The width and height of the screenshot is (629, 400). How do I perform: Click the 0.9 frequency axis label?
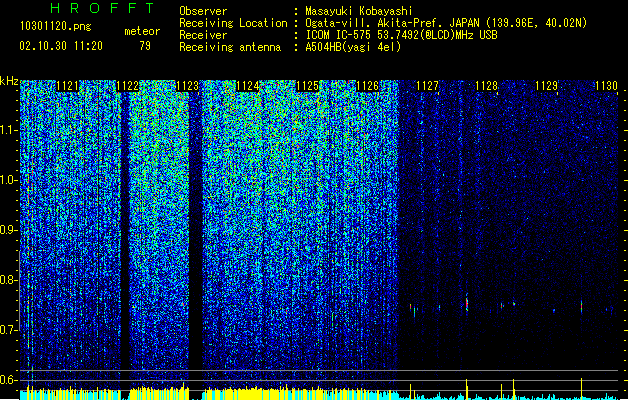(x=8, y=230)
